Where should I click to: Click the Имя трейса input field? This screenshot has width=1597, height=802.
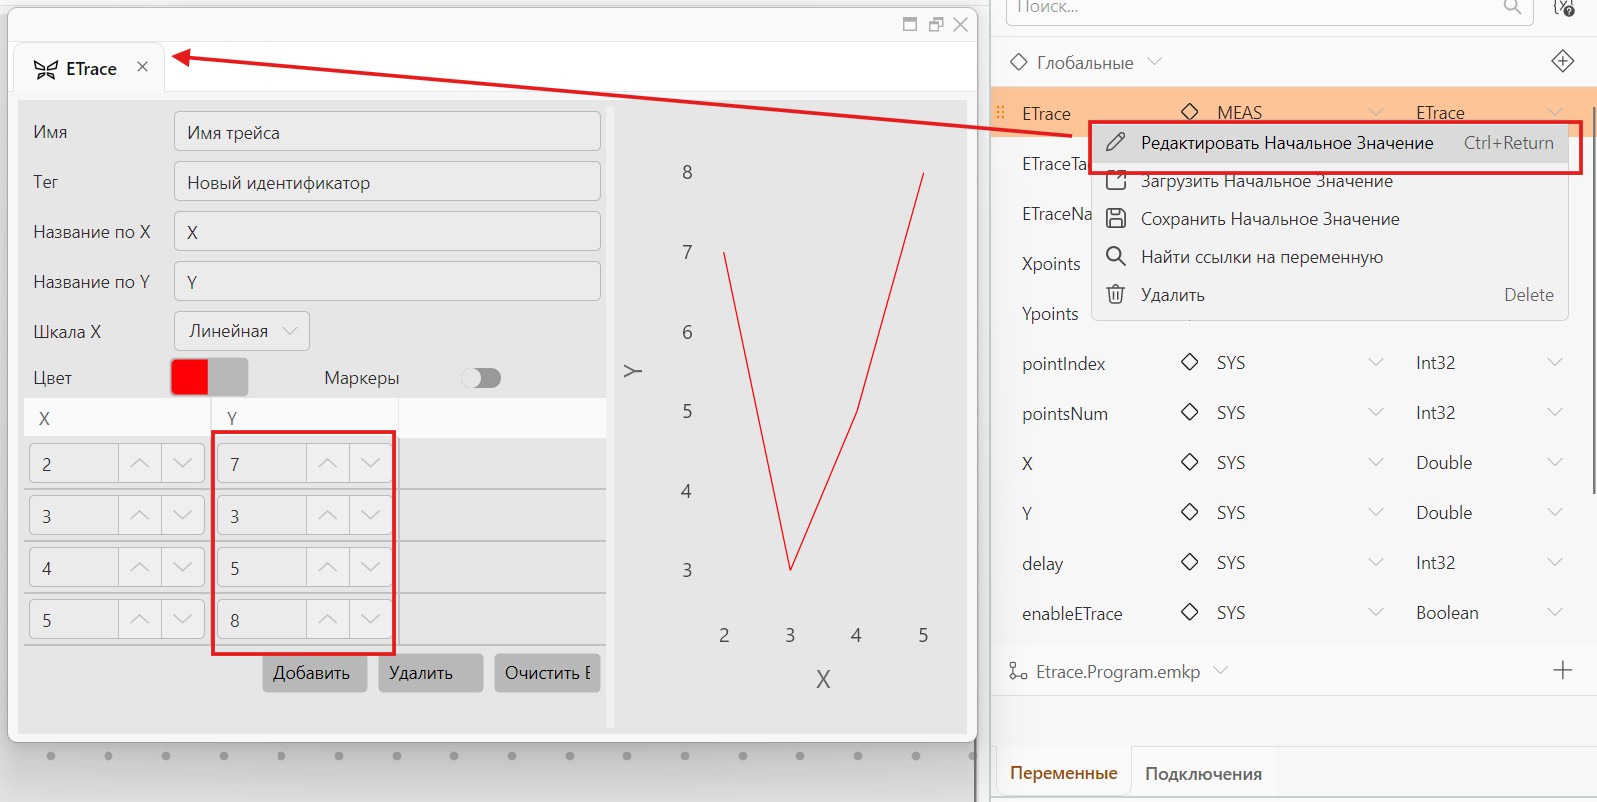coord(387,132)
